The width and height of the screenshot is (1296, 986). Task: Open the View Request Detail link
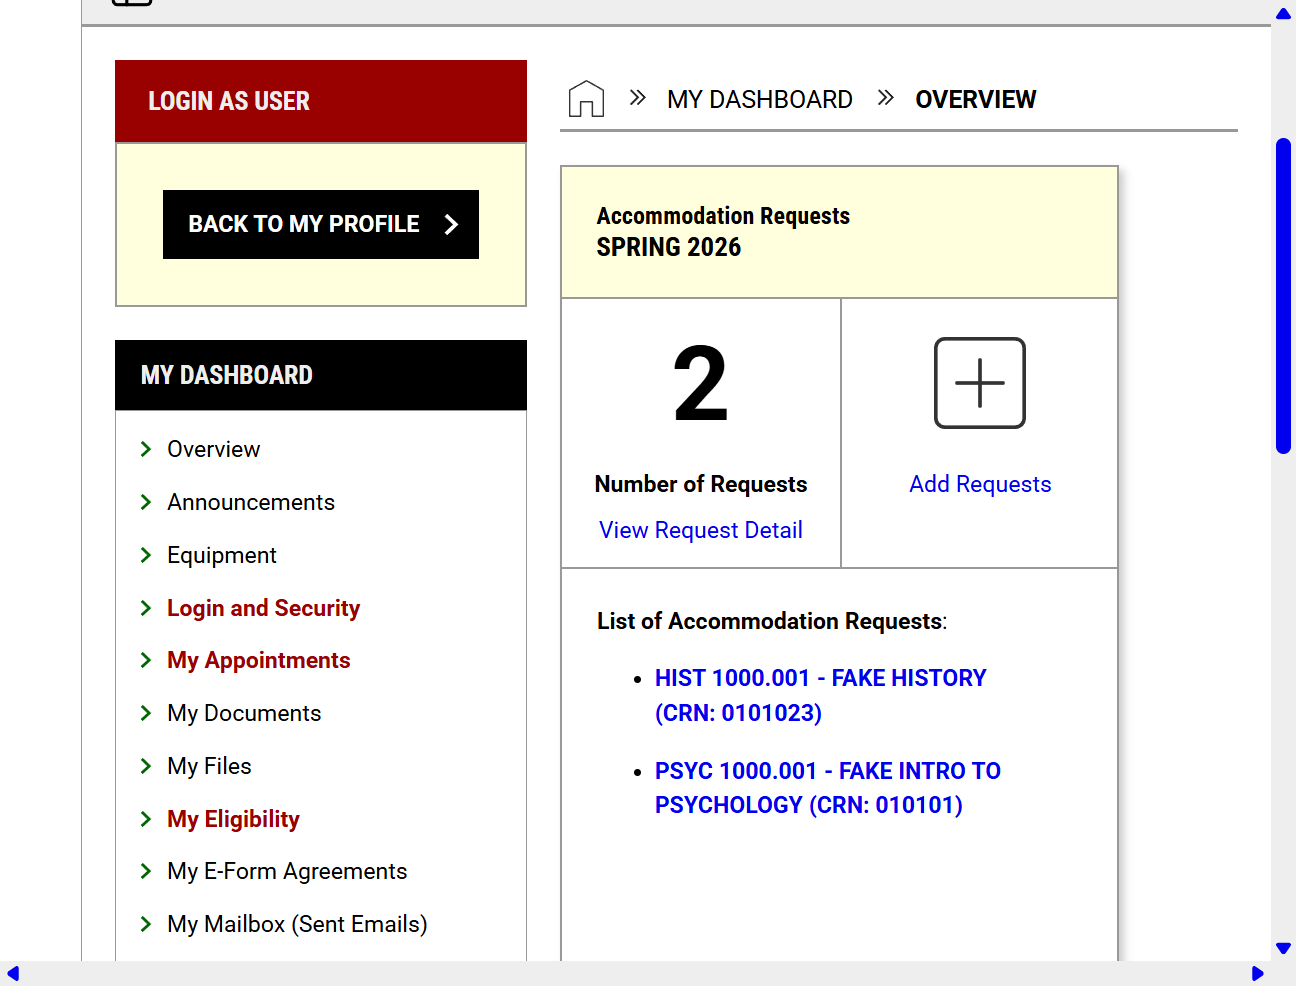click(x=701, y=530)
